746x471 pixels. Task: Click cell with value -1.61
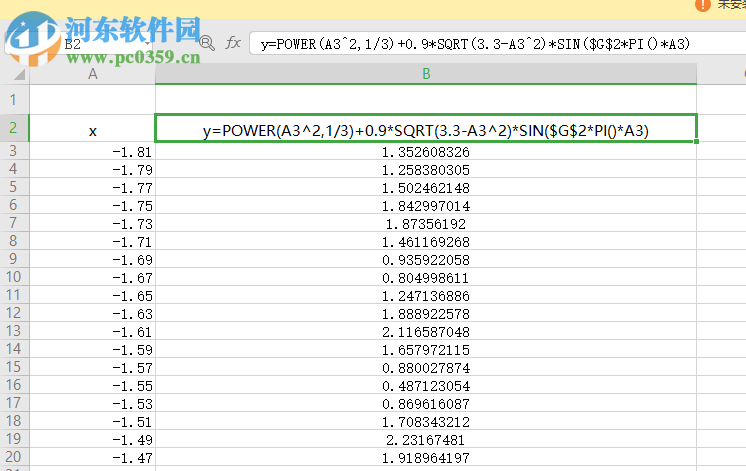coord(92,332)
